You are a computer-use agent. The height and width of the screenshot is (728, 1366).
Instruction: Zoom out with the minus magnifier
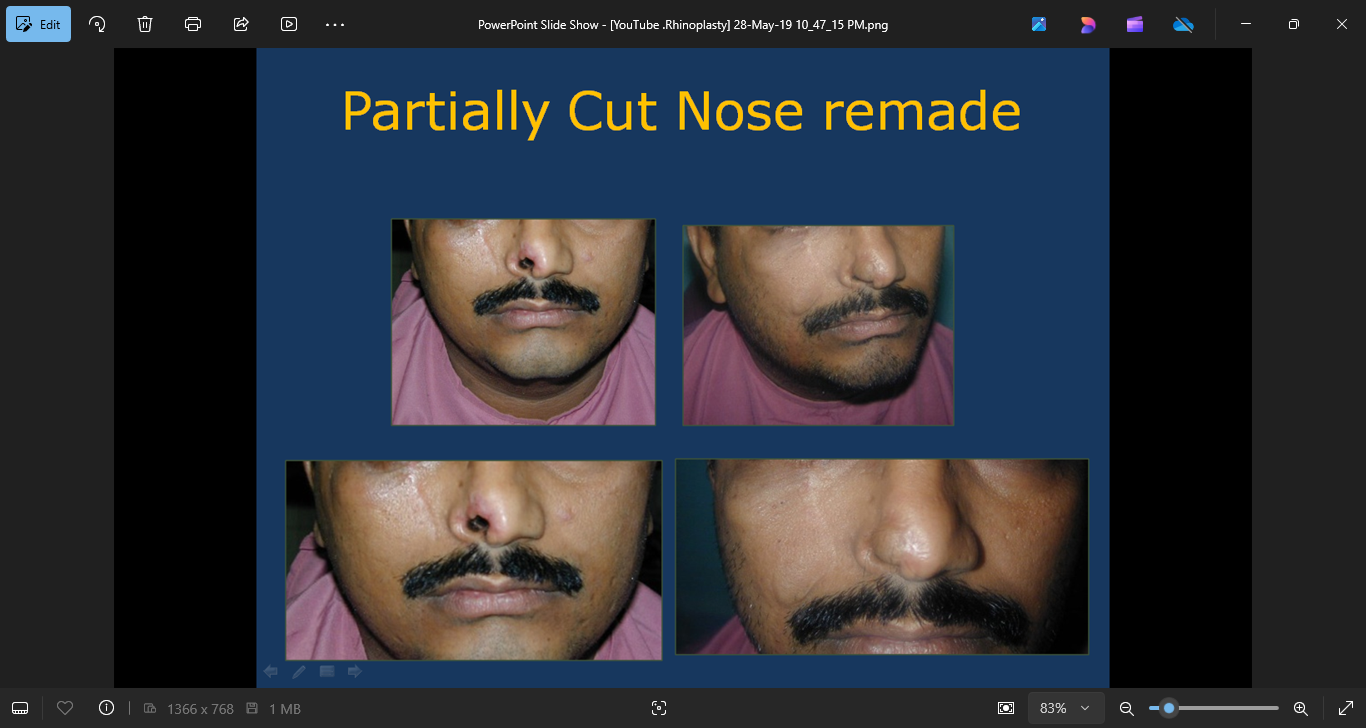coord(1126,708)
